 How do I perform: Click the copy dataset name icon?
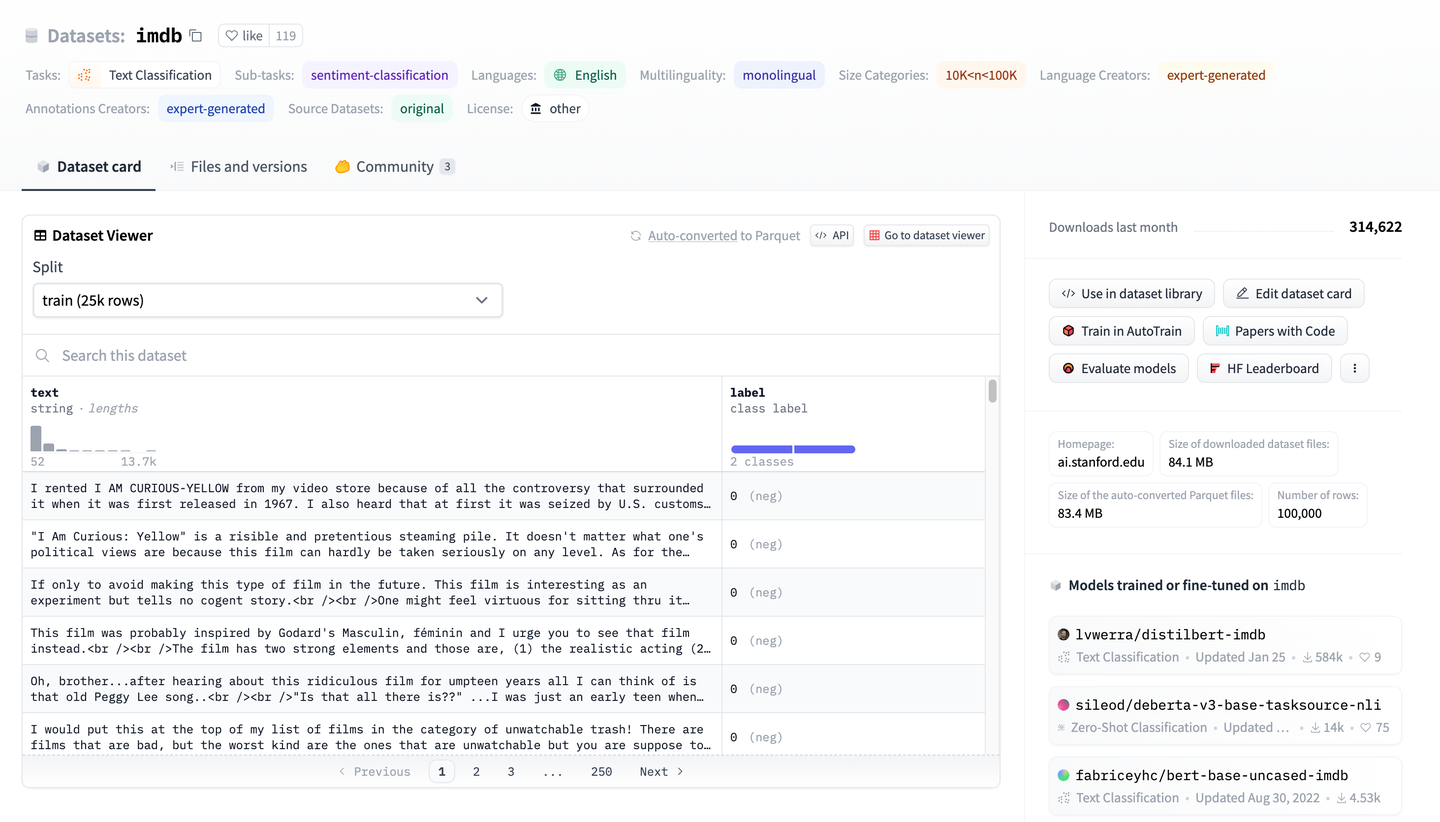tap(196, 36)
